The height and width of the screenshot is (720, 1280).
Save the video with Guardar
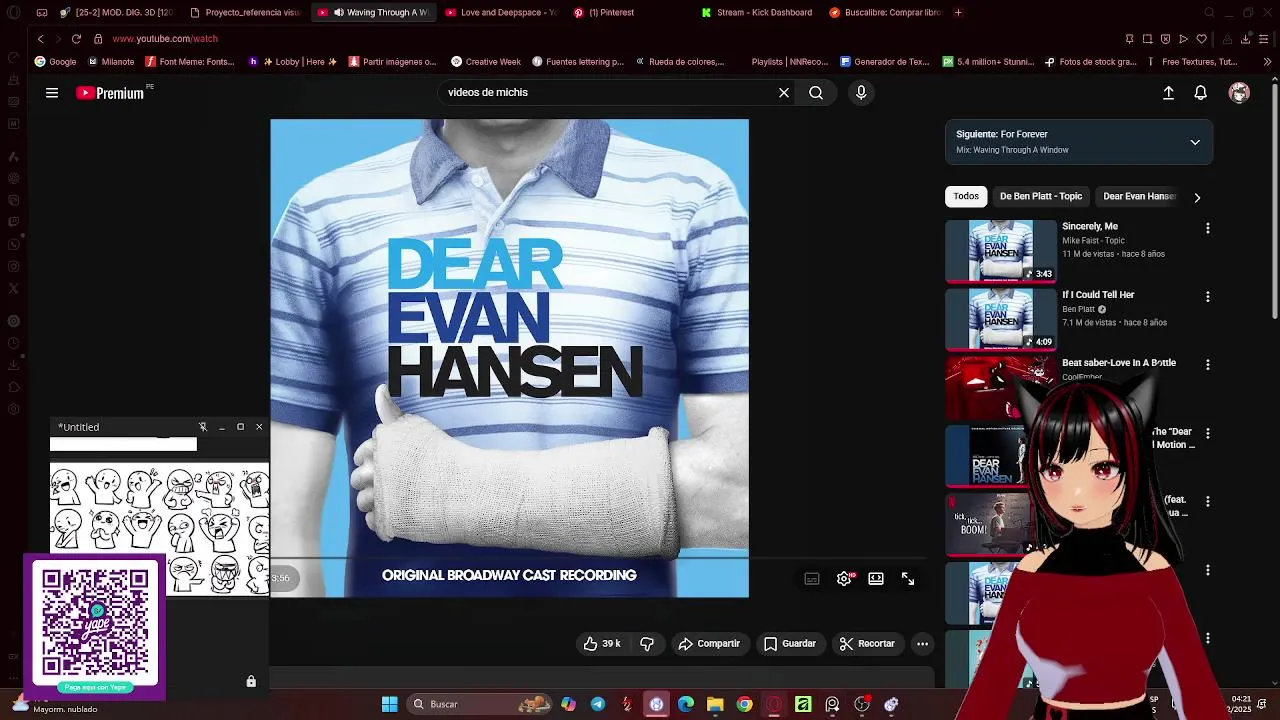(790, 644)
